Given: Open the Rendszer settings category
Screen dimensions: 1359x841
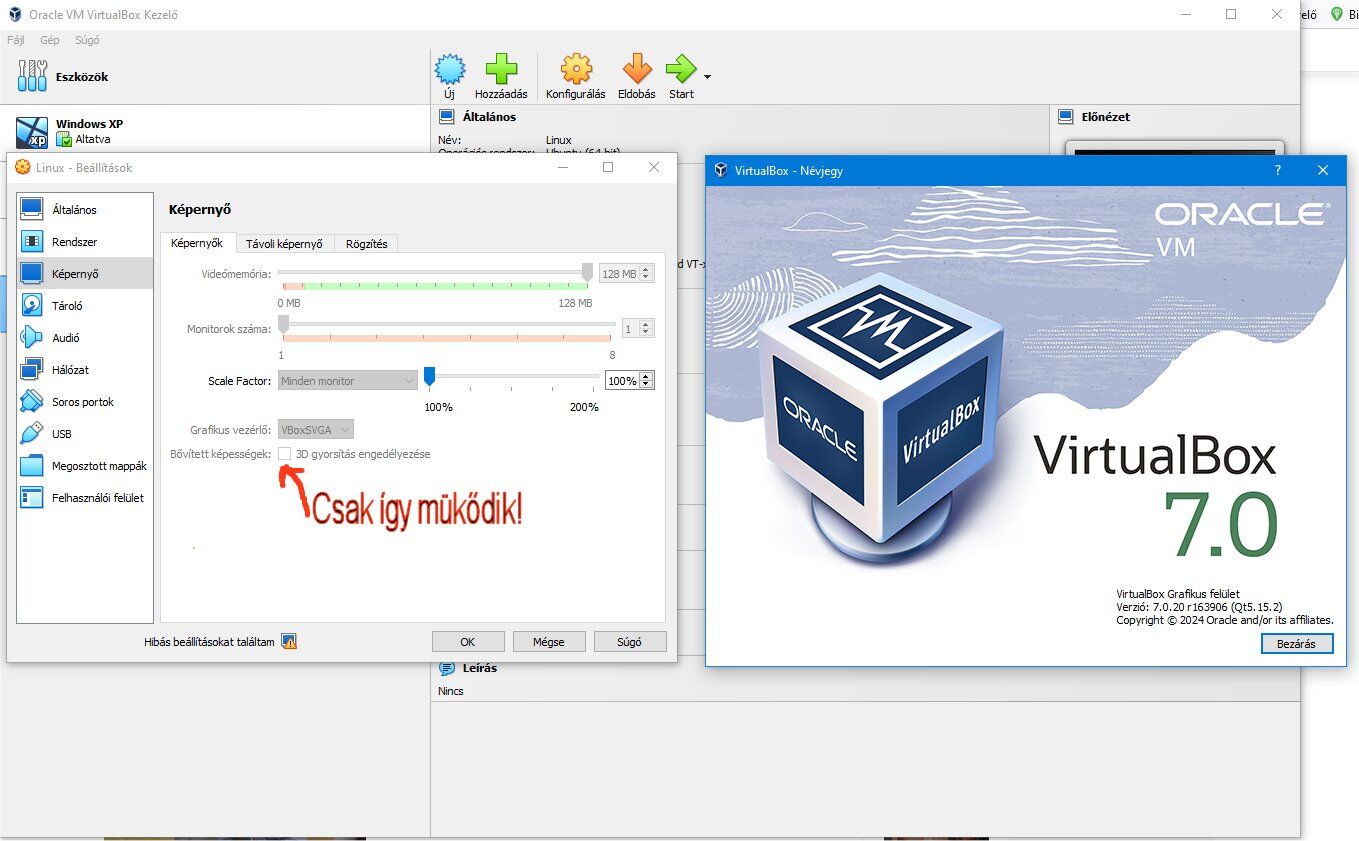Looking at the screenshot, I should pos(85,242).
